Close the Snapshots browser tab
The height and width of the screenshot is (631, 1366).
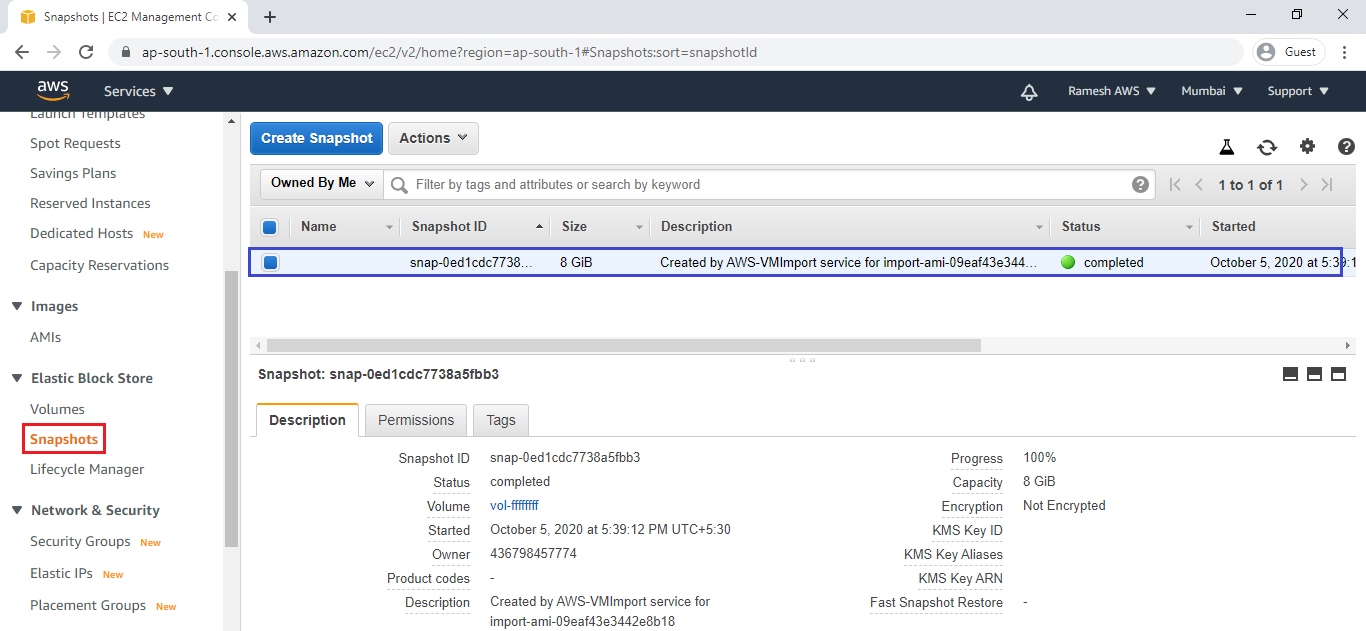(234, 17)
